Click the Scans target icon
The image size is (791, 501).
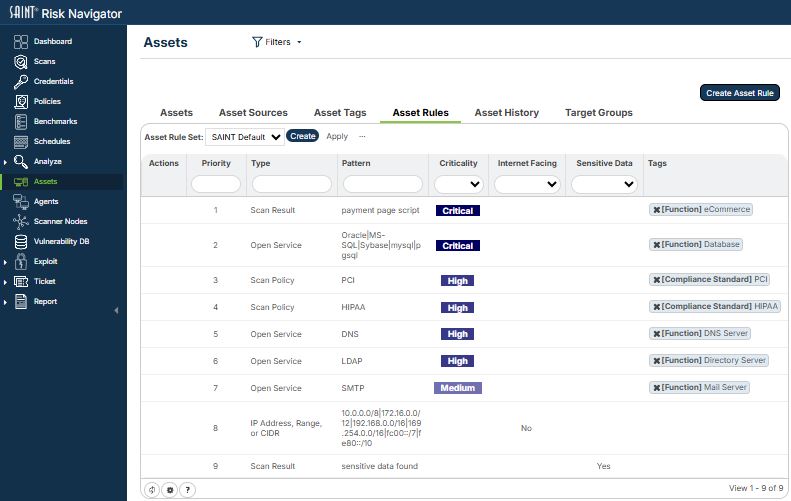(x=21, y=62)
